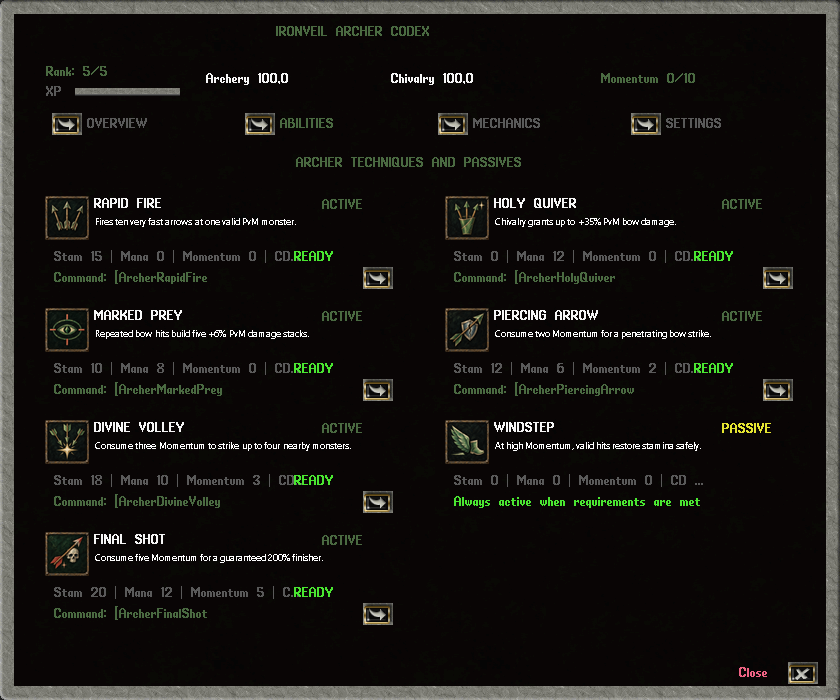Click the Piercing Arrow shield icon
This screenshot has height=700, width=840.
[467, 329]
